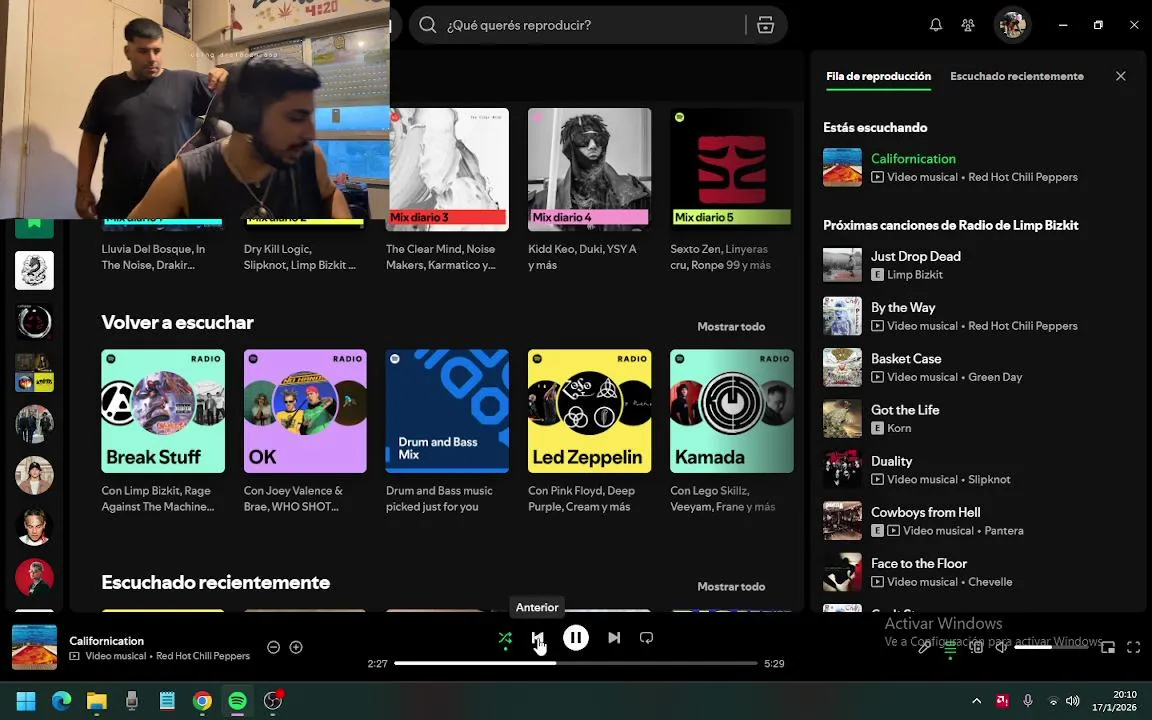Play Duality from the queue

[x=977, y=469]
